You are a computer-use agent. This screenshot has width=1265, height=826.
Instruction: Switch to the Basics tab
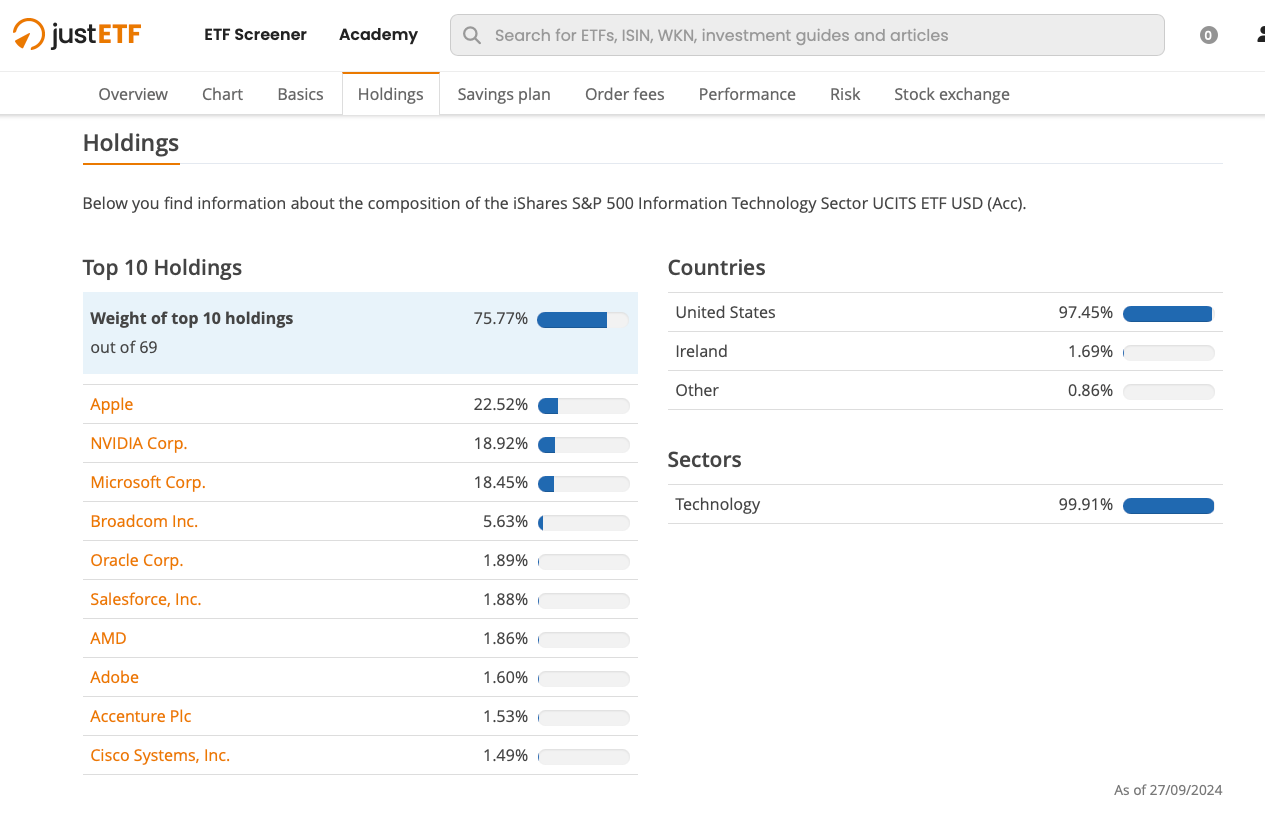point(300,94)
